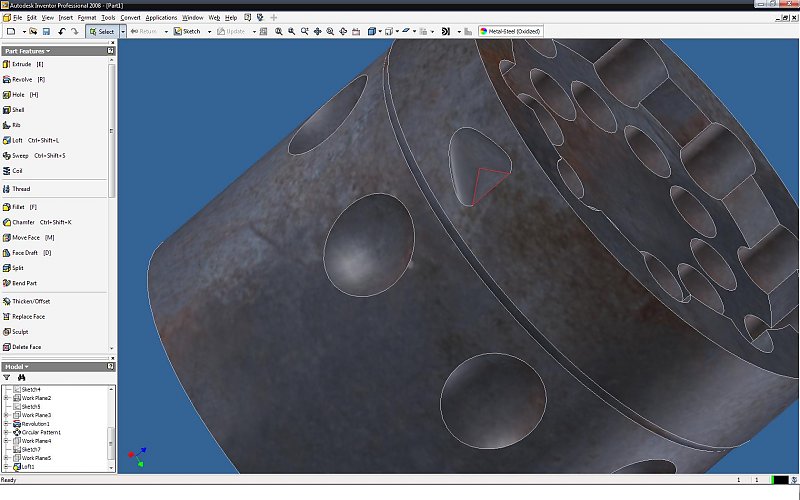Image resolution: width=800 pixels, height=500 pixels.
Task: Click the Sweep tool
Action: pyautogui.click(x=19, y=155)
